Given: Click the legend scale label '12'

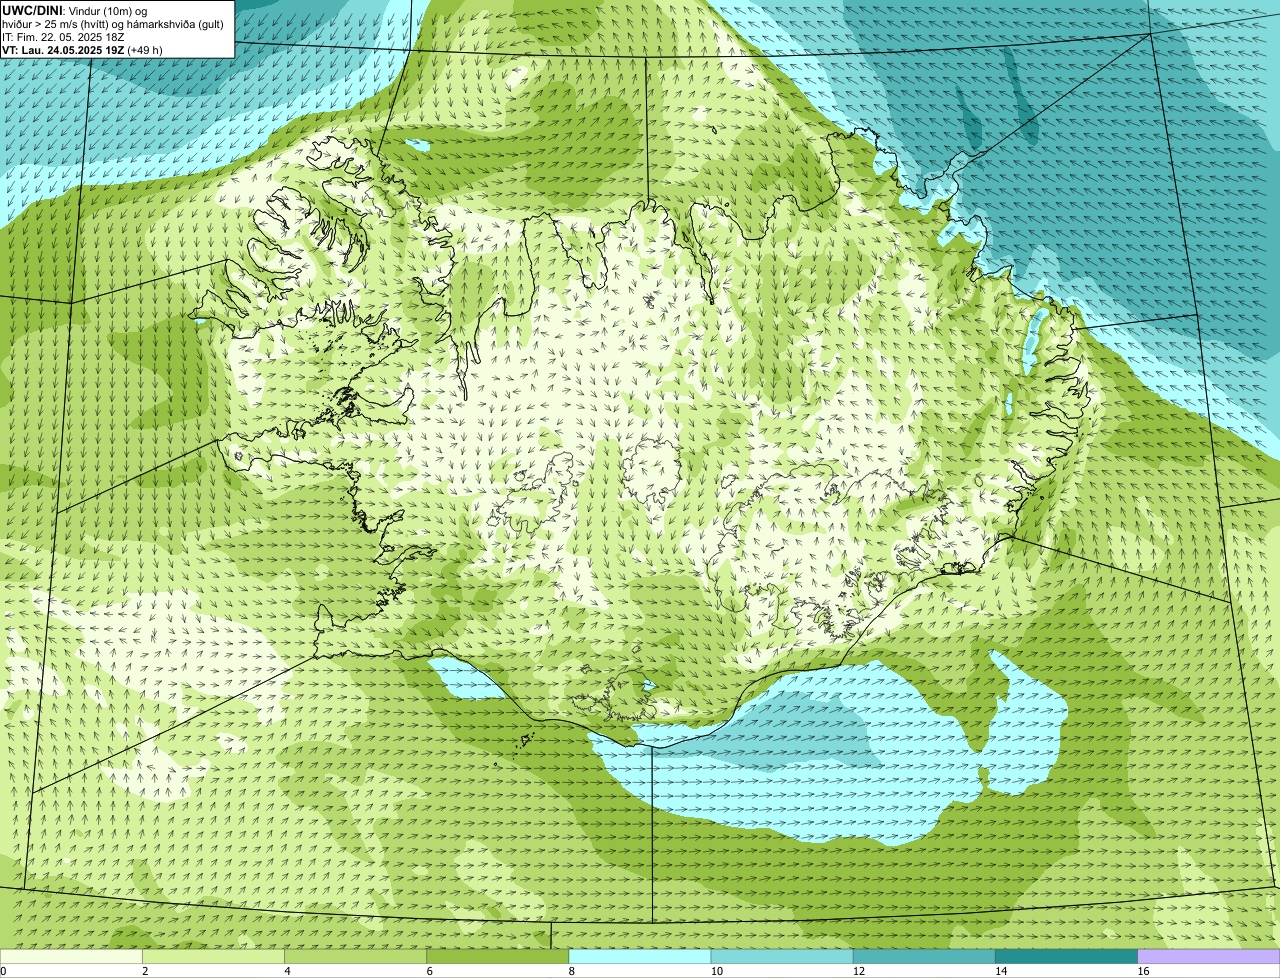Looking at the screenshot, I should pos(859,971).
